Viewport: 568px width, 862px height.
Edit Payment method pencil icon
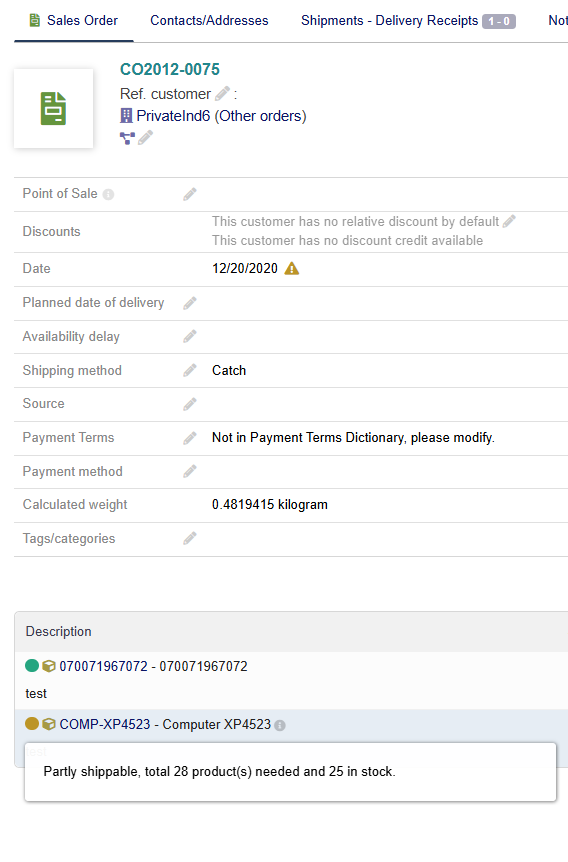pyautogui.click(x=190, y=471)
